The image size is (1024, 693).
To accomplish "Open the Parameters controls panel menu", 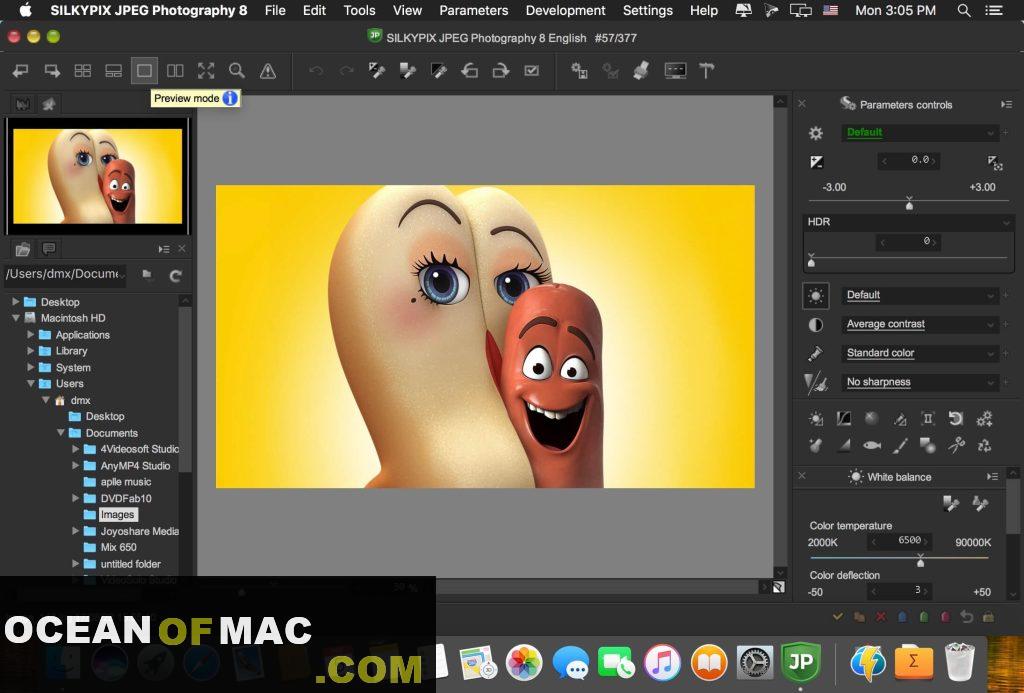I will 1006,105.
